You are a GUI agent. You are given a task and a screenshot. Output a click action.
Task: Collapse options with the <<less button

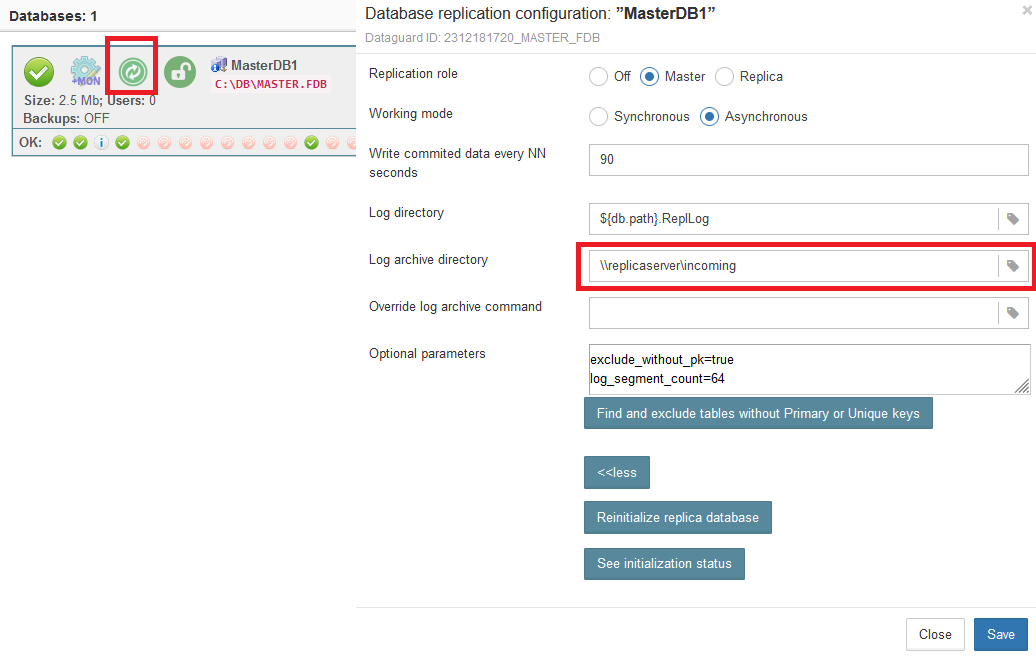[x=617, y=473]
